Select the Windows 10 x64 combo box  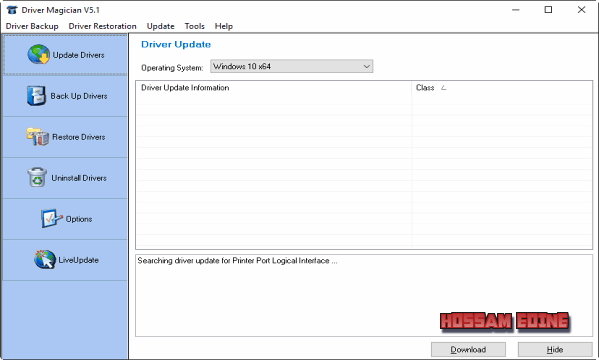[x=291, y=66]
